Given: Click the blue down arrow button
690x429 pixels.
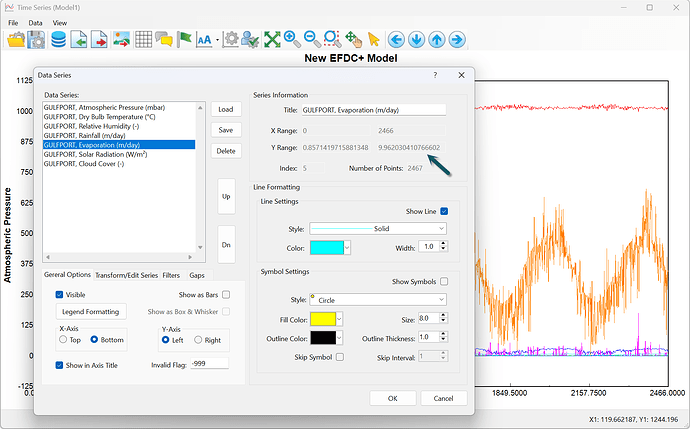Looking at the screenshot, I should pos(416,40).
